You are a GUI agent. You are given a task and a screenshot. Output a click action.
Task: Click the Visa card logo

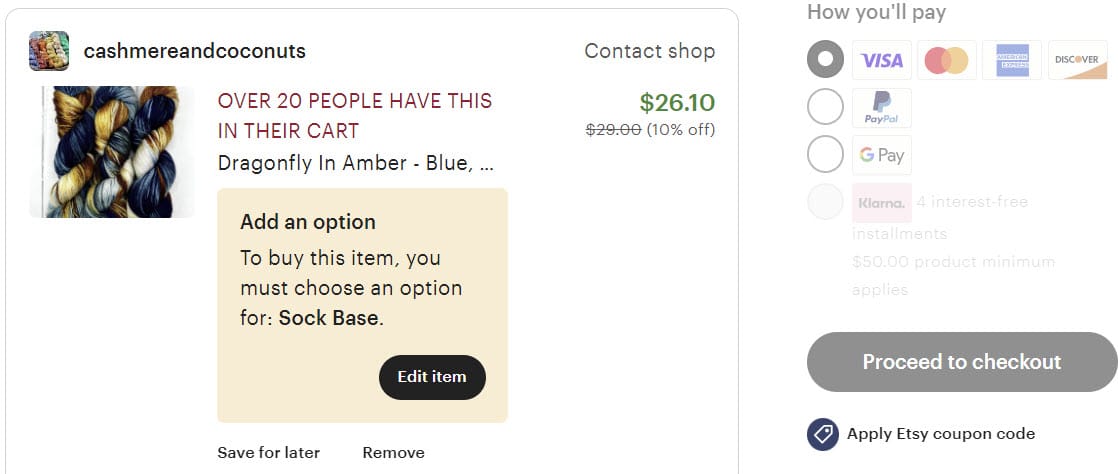tap(881, 60)
